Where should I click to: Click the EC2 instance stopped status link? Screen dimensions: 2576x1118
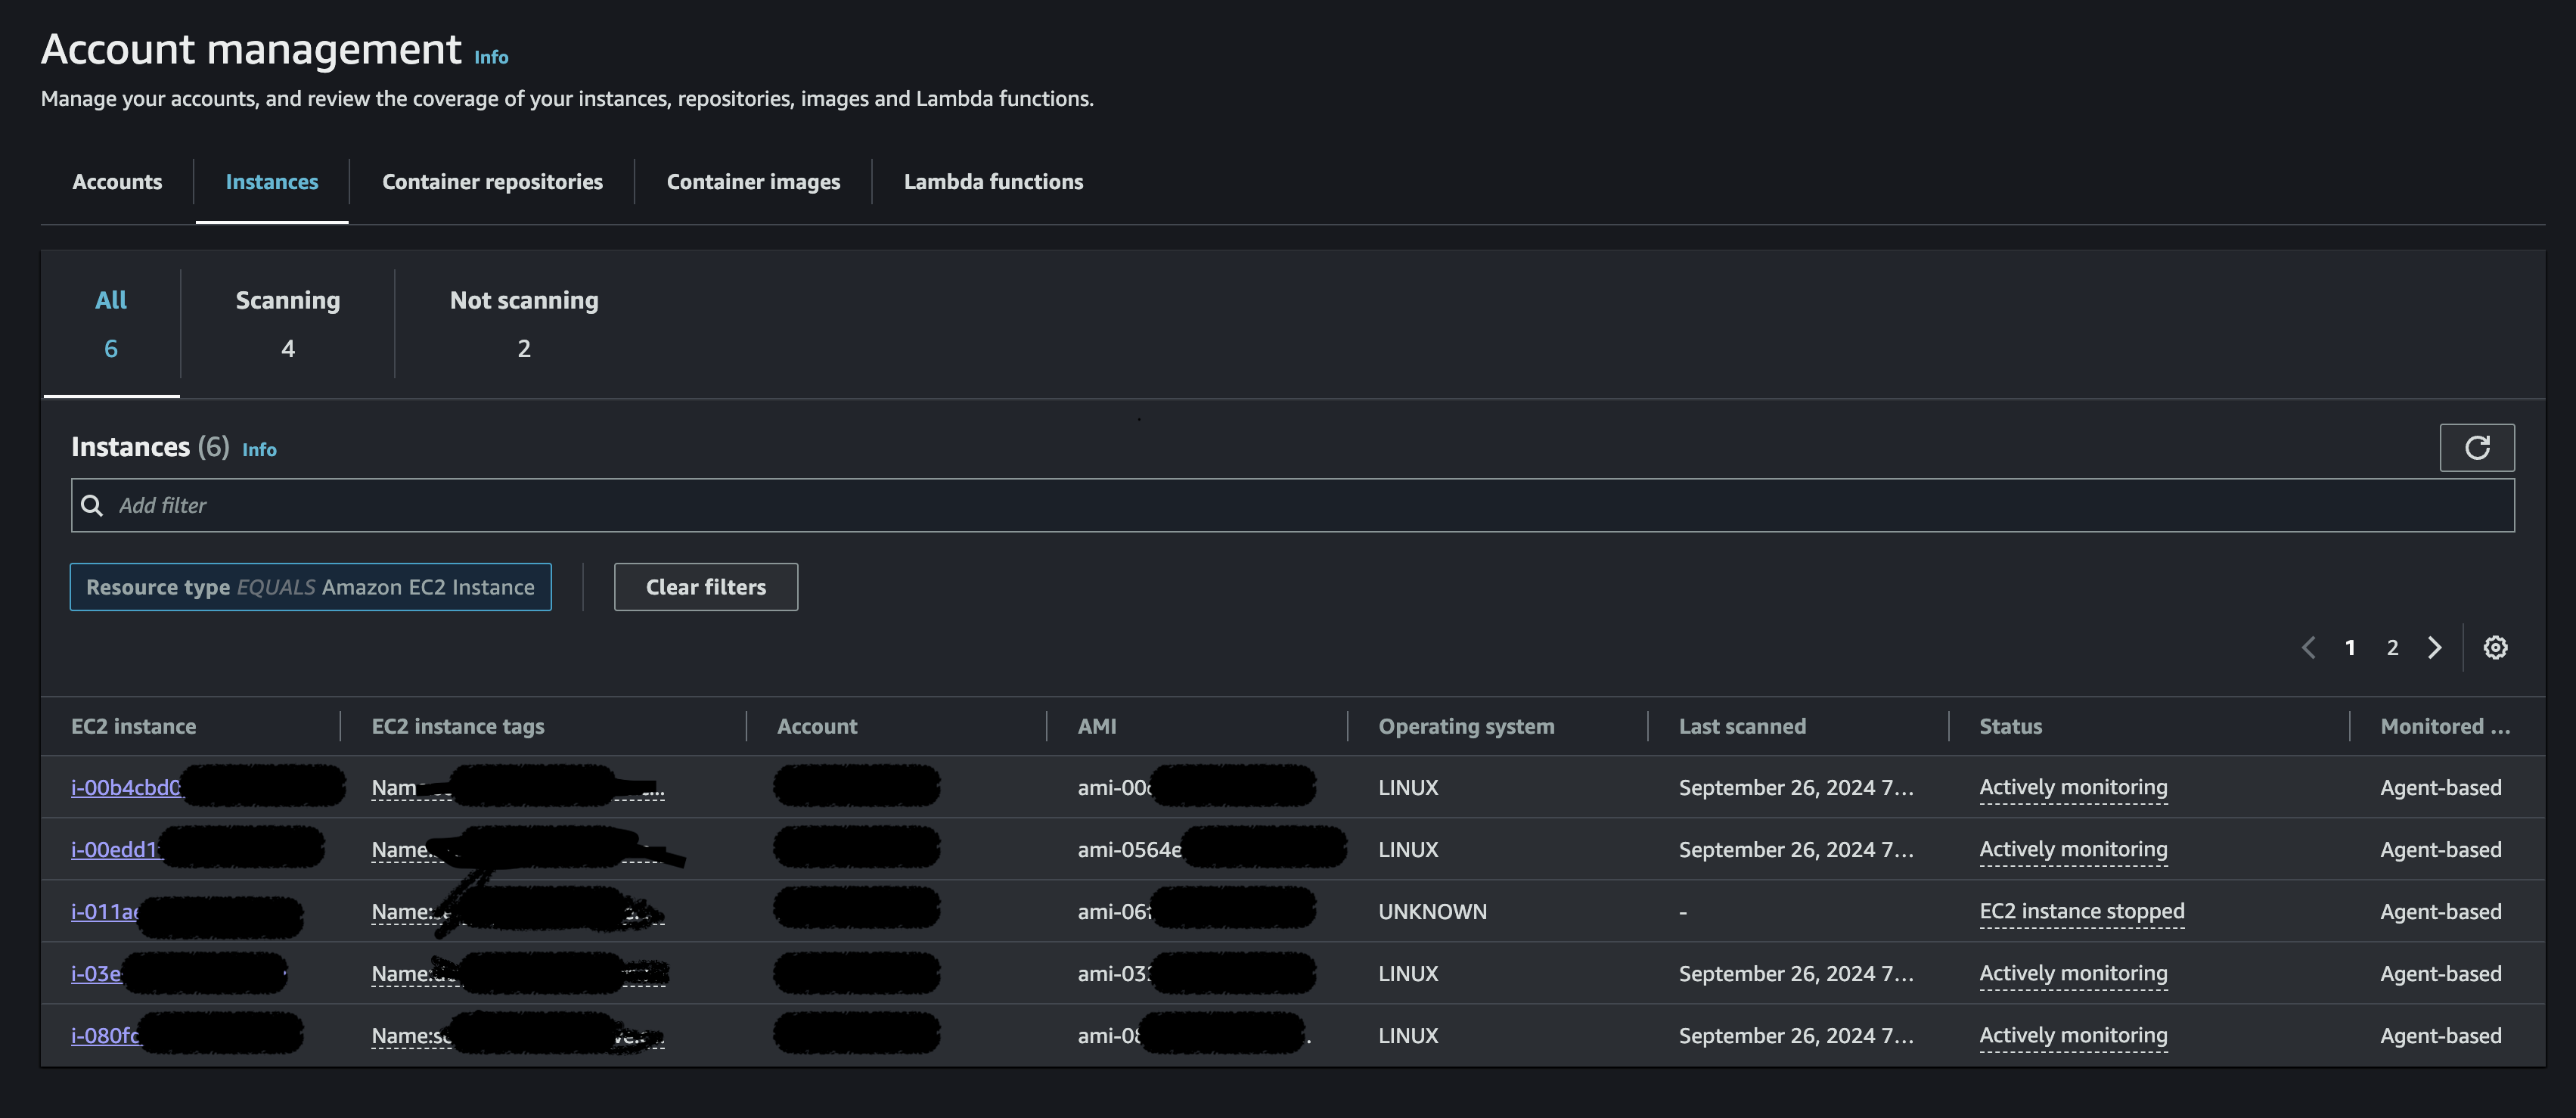click(x=2082, y=911)
